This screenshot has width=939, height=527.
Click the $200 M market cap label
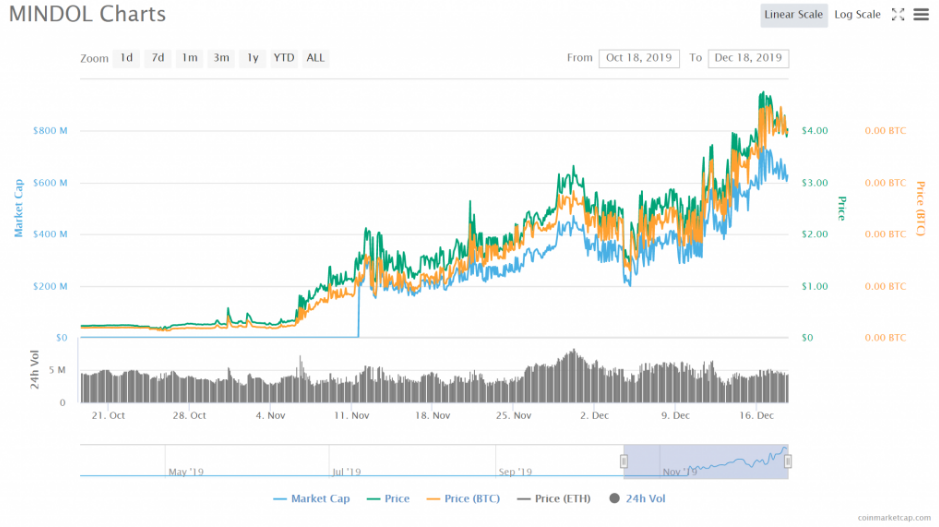tap(50, 286)
